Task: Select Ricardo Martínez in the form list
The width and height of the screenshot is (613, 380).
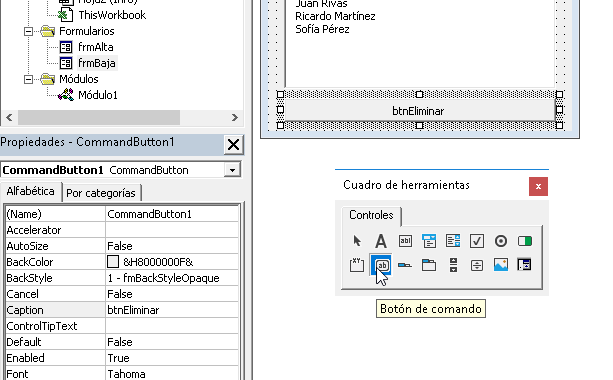Action: (335, 16)
